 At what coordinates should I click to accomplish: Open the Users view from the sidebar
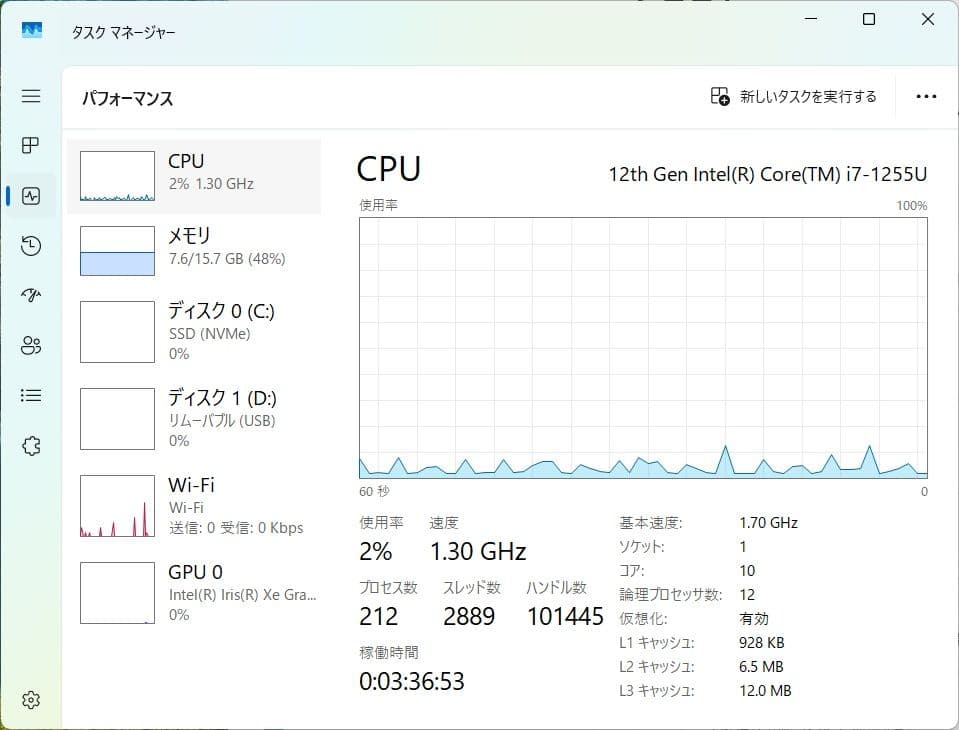point(30,345)
